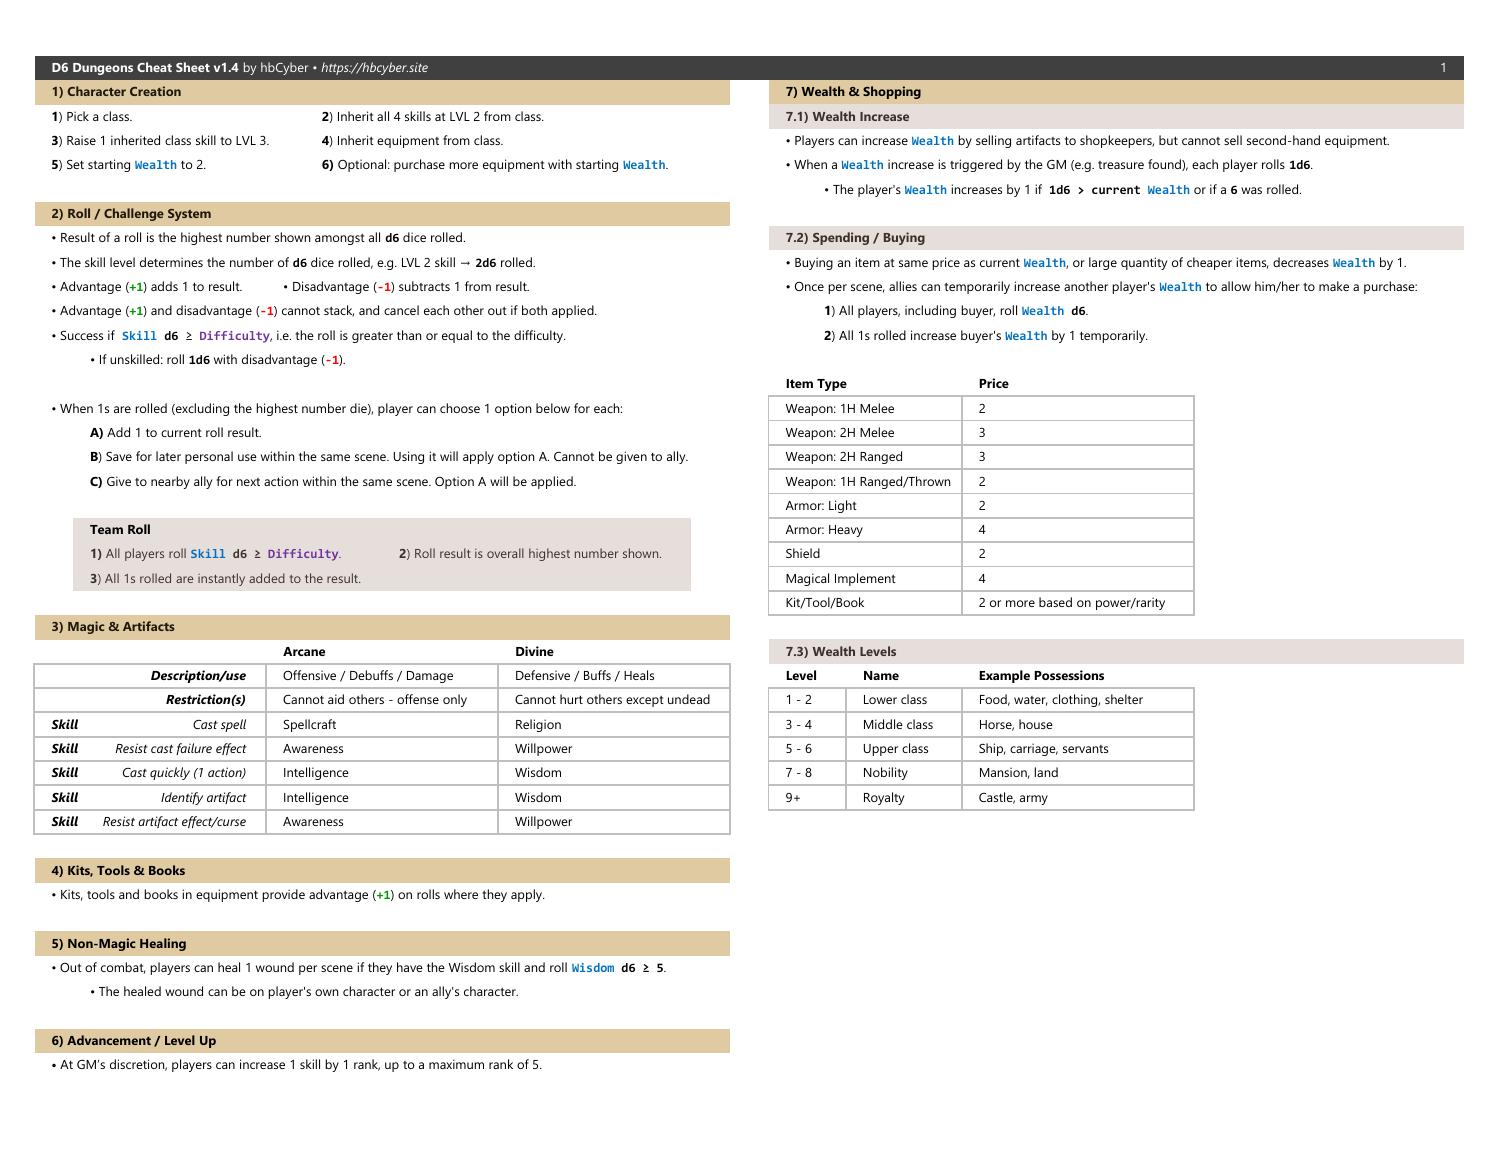Select 'Defensive / Buffs / Heals' cell
Image resolution: width=1500 pixels, height=1160 pixels.
coord(614,676)
